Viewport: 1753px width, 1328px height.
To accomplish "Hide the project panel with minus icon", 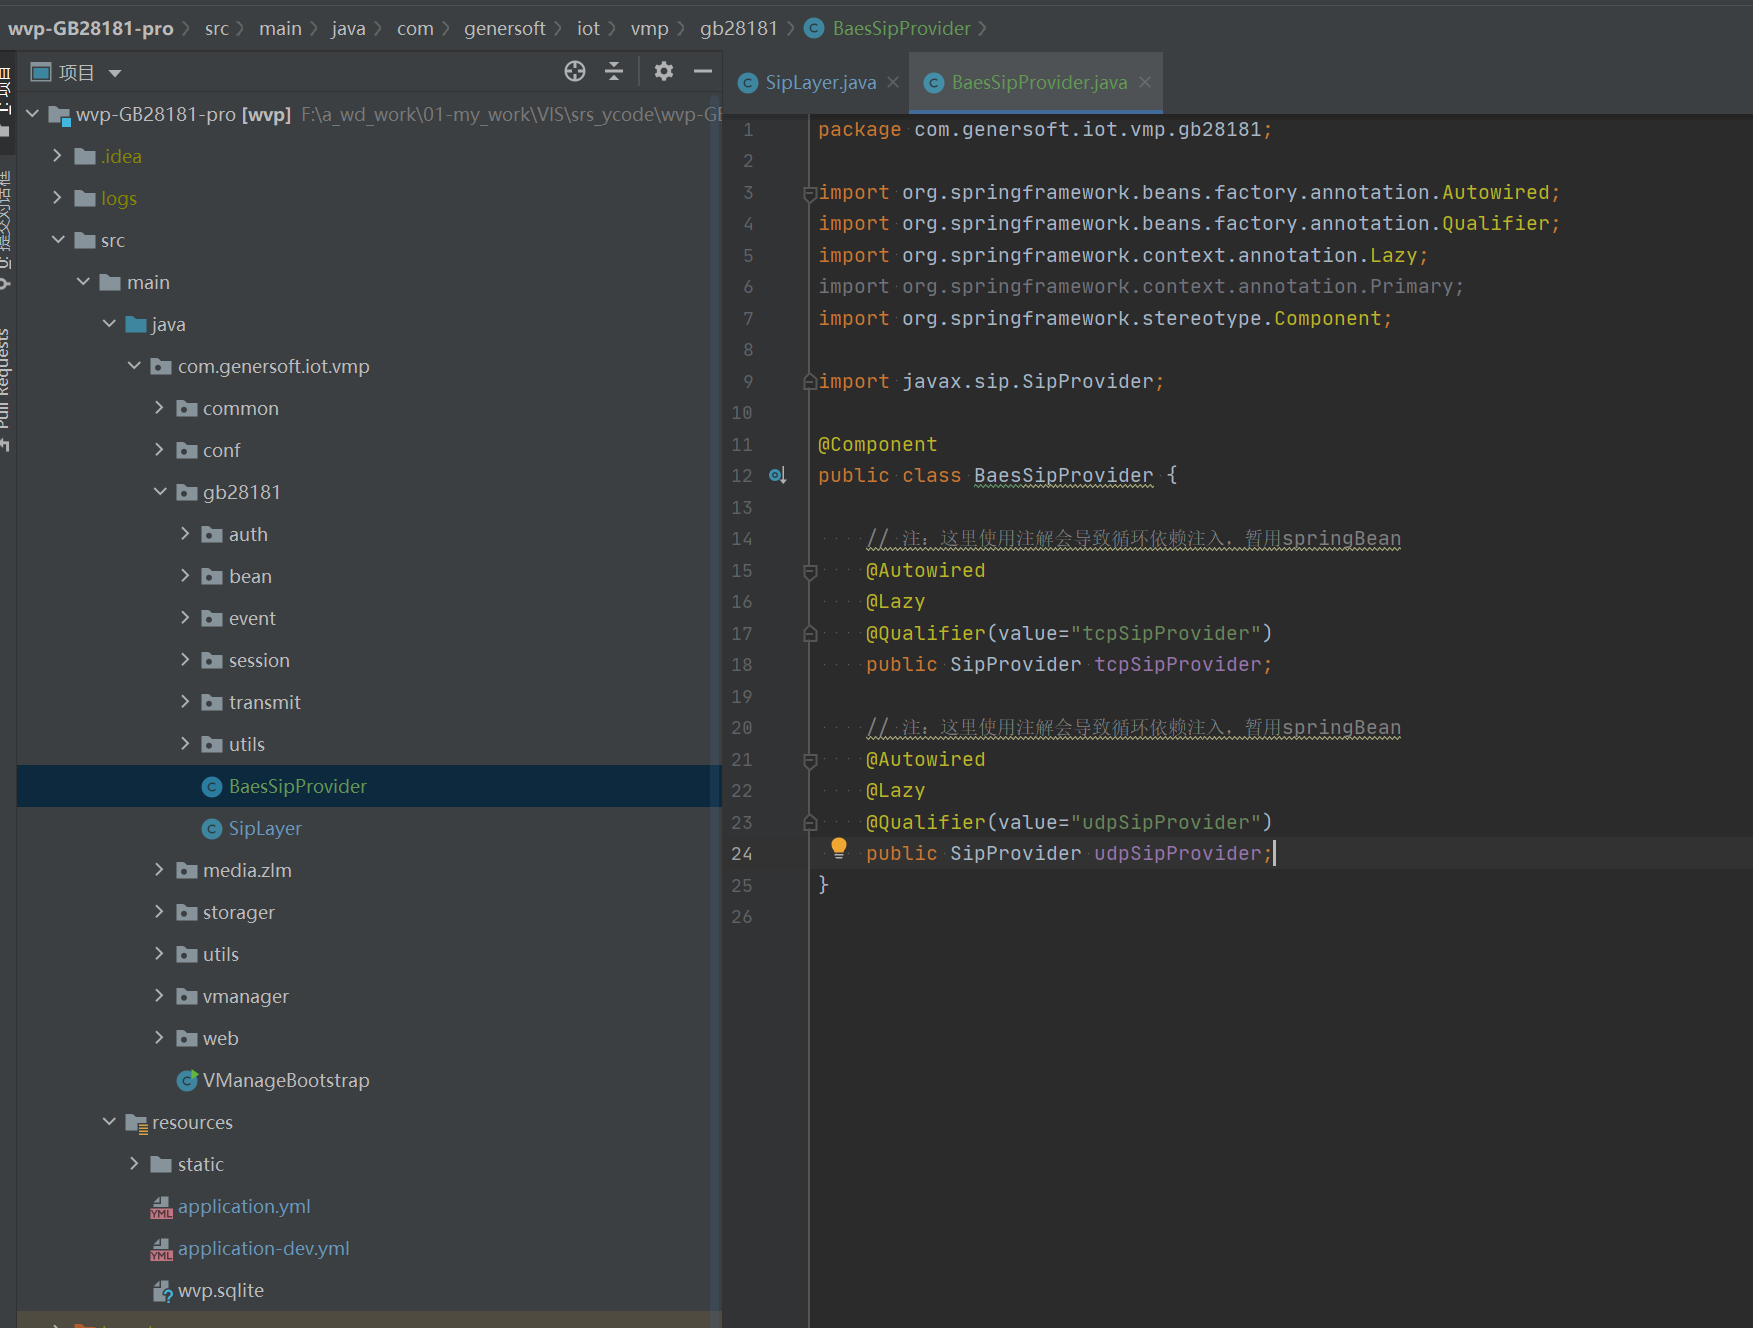I will pos(703,71).
